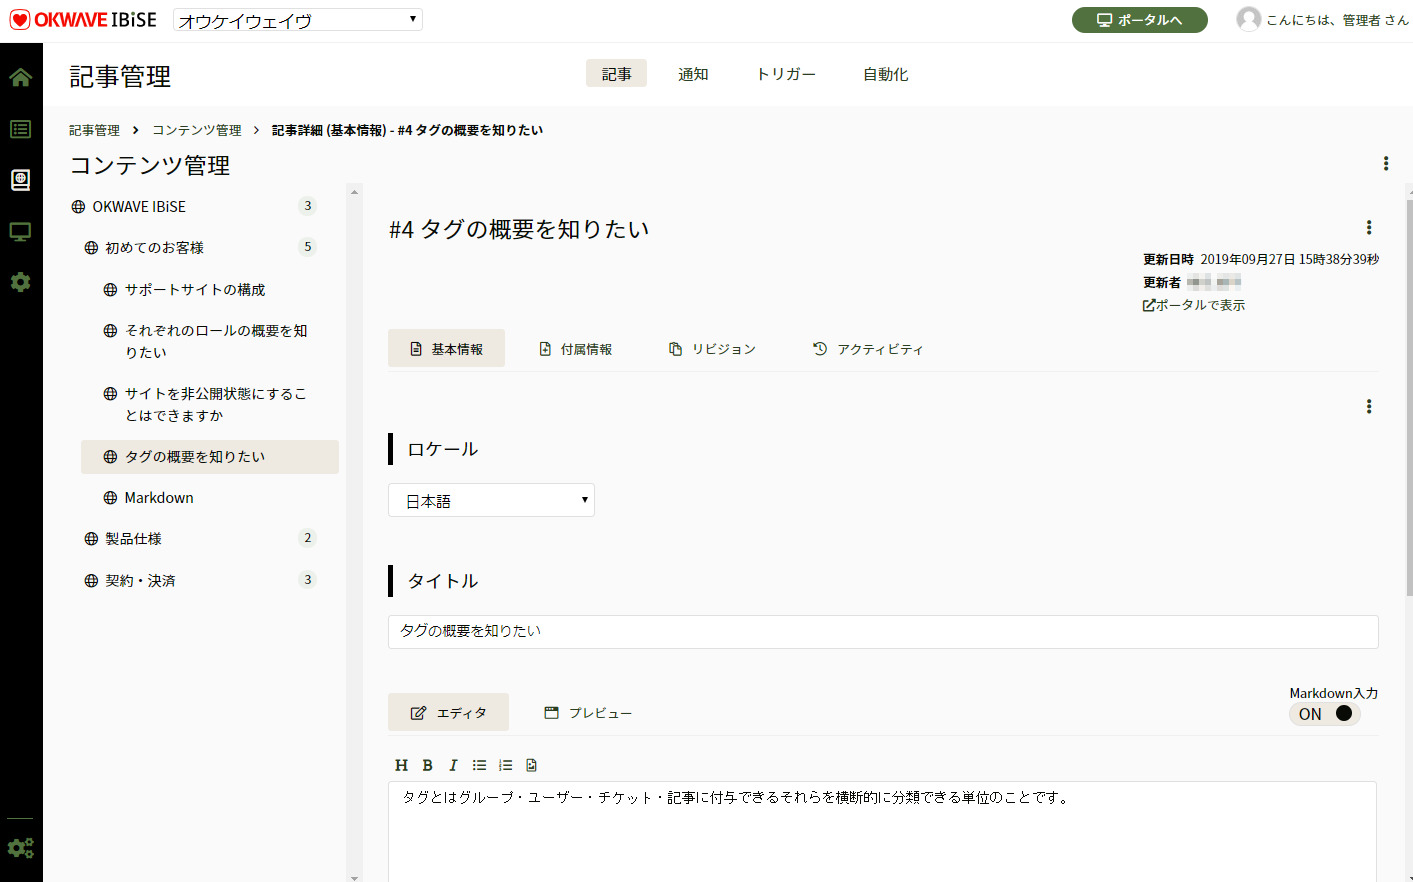Insert a numbered list in the editor
This screenshot has height=882, width=1413.
pos(505,764)
